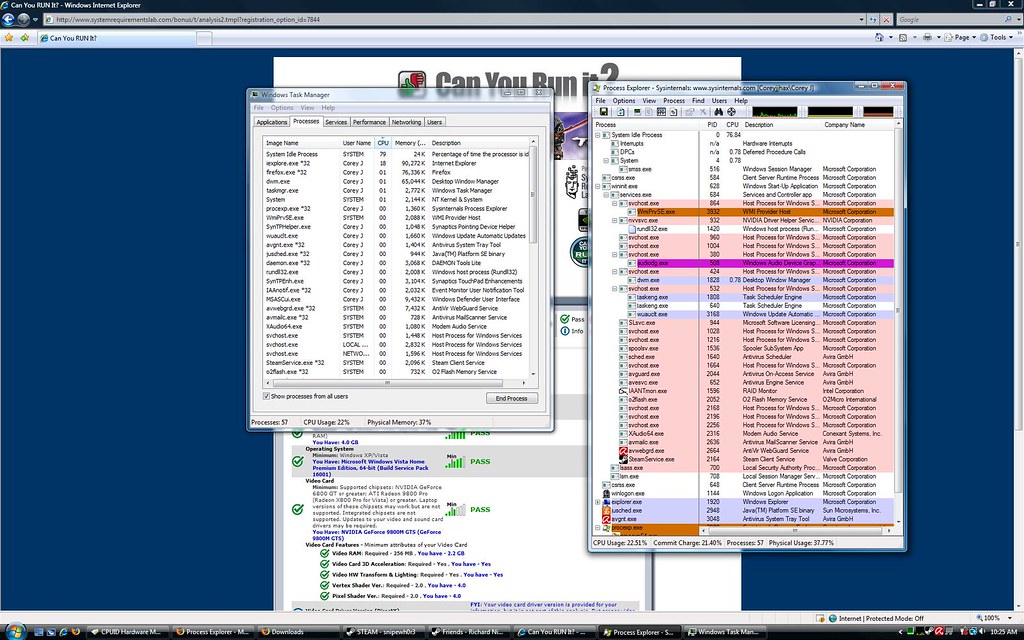Screen dimensions: 1024x640
Task: Collapse the System node in Process Explorer
Action: tap(606, 161)
